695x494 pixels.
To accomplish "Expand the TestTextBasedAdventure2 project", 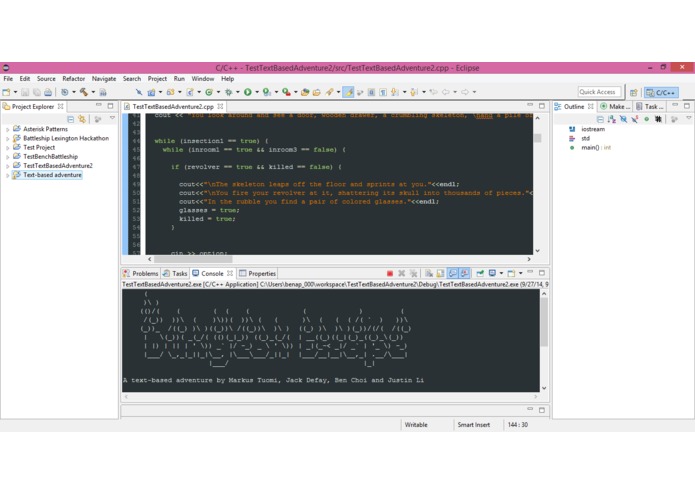I will (7, 166).
